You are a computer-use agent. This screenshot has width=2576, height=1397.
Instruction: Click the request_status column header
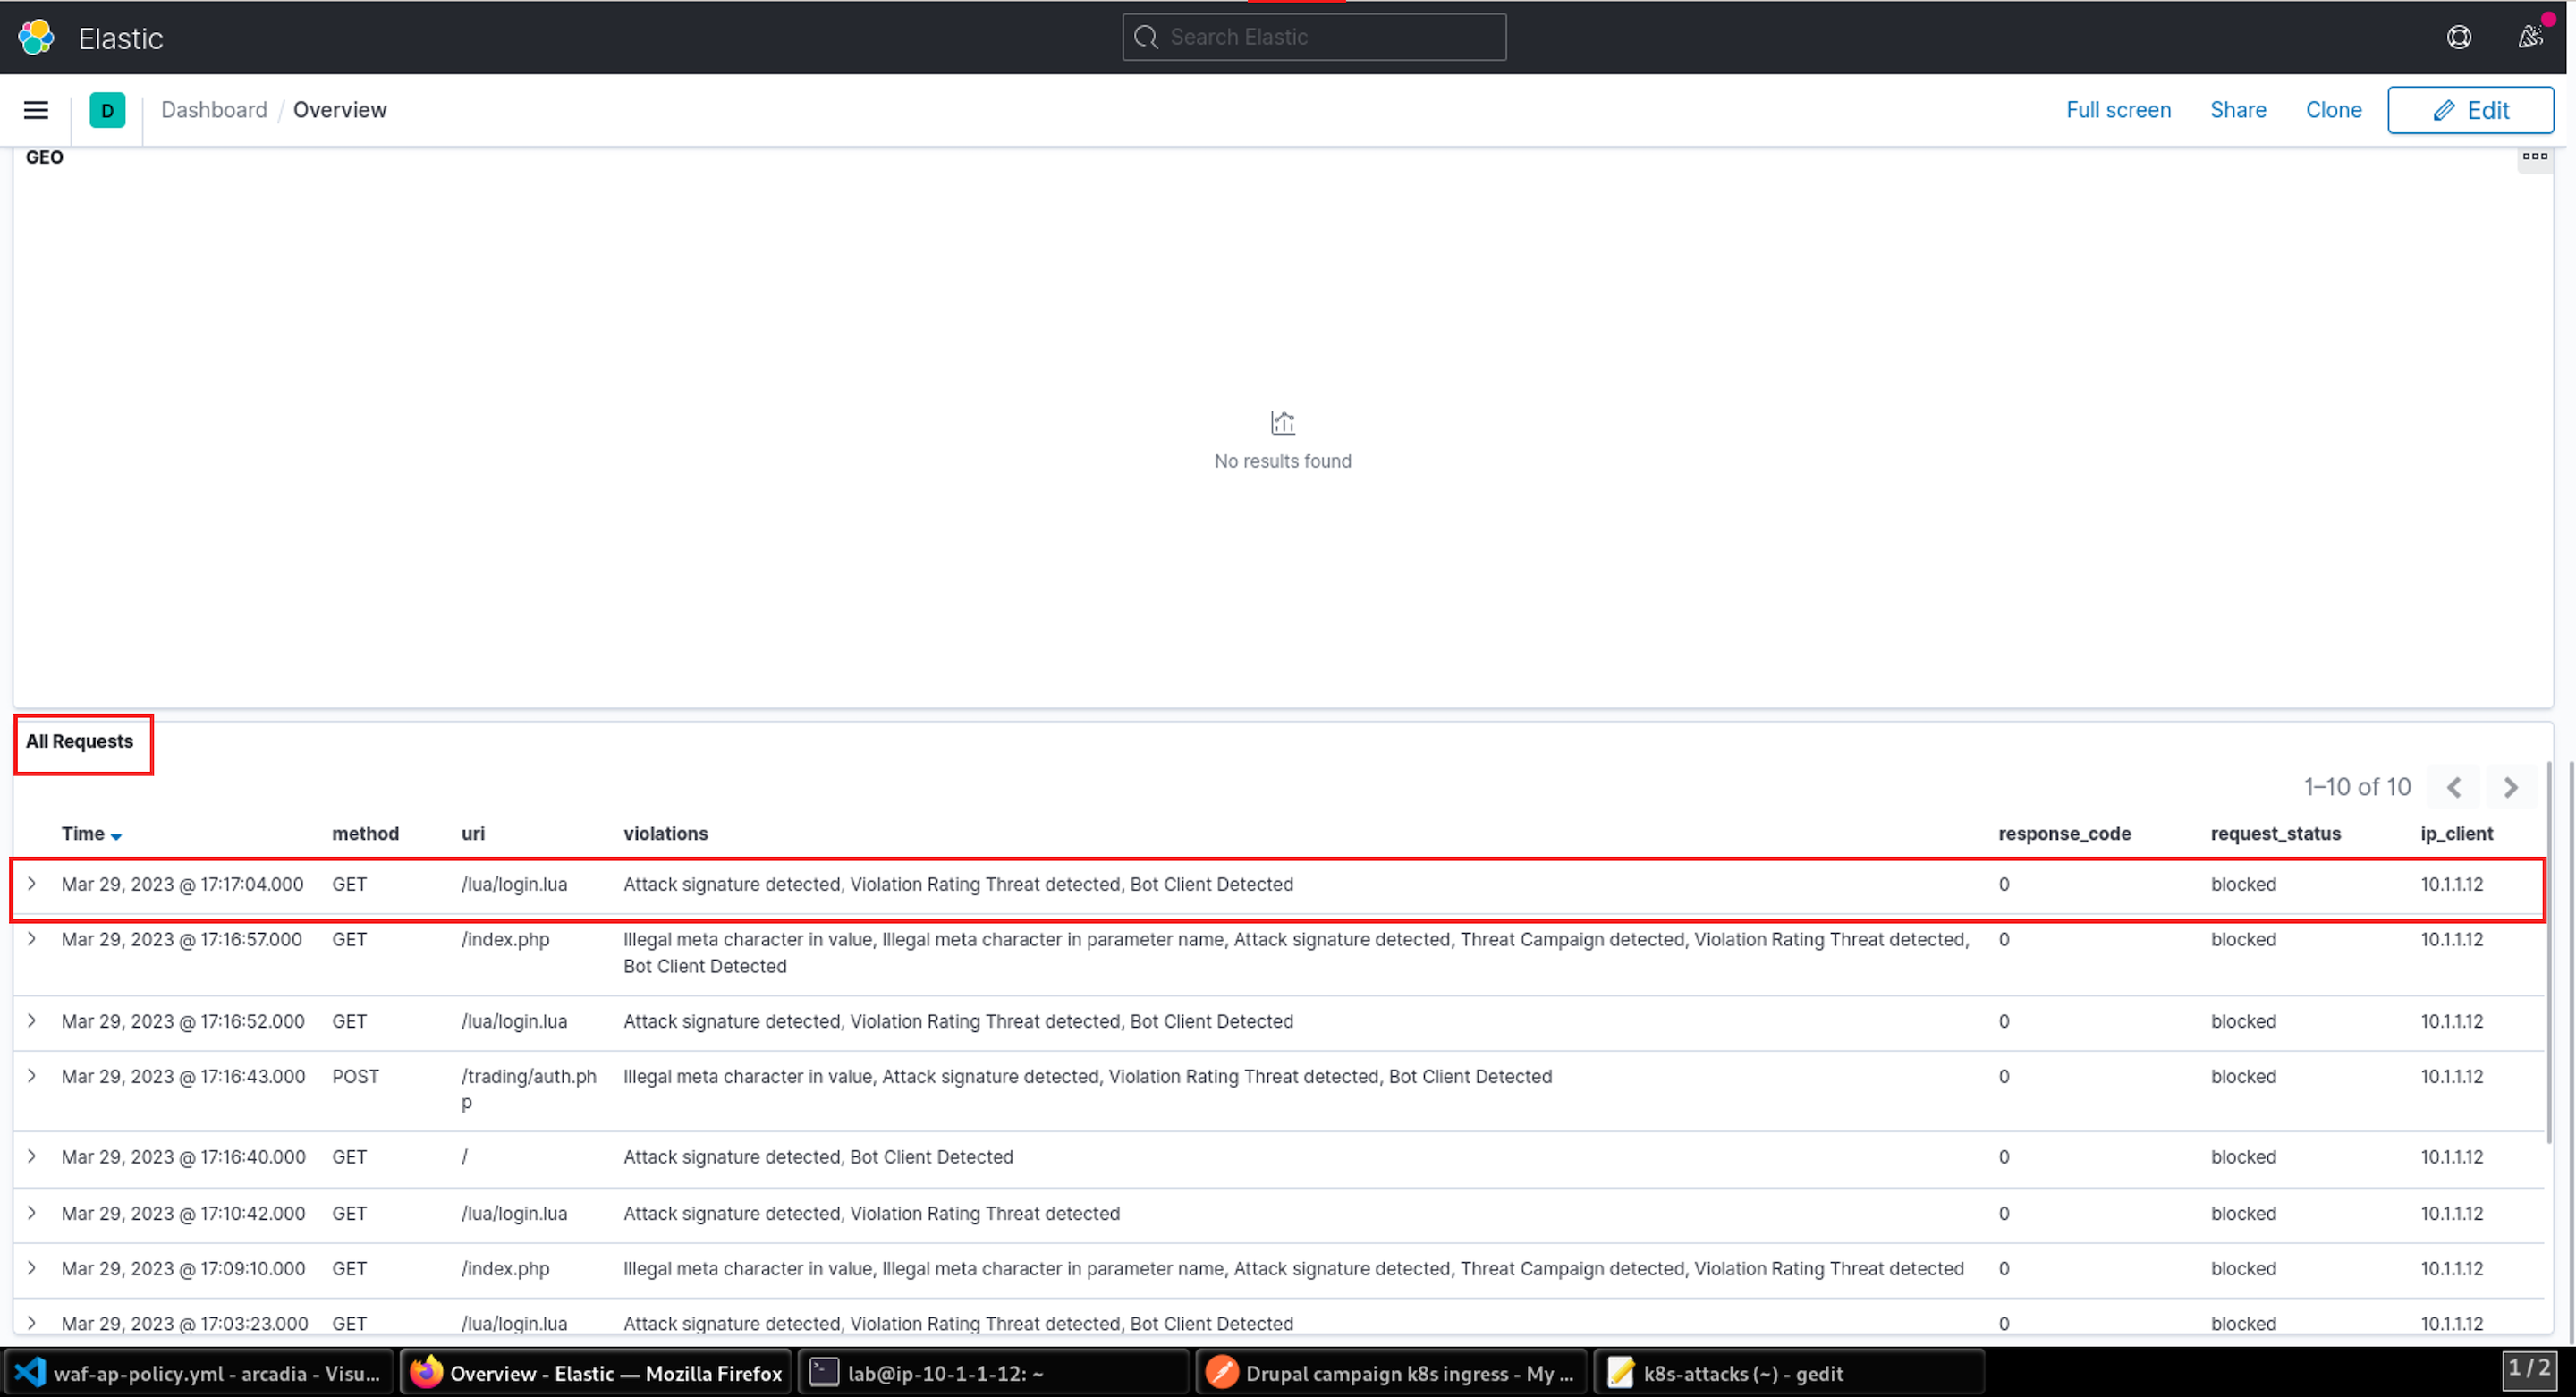[x=2275, y=834]
